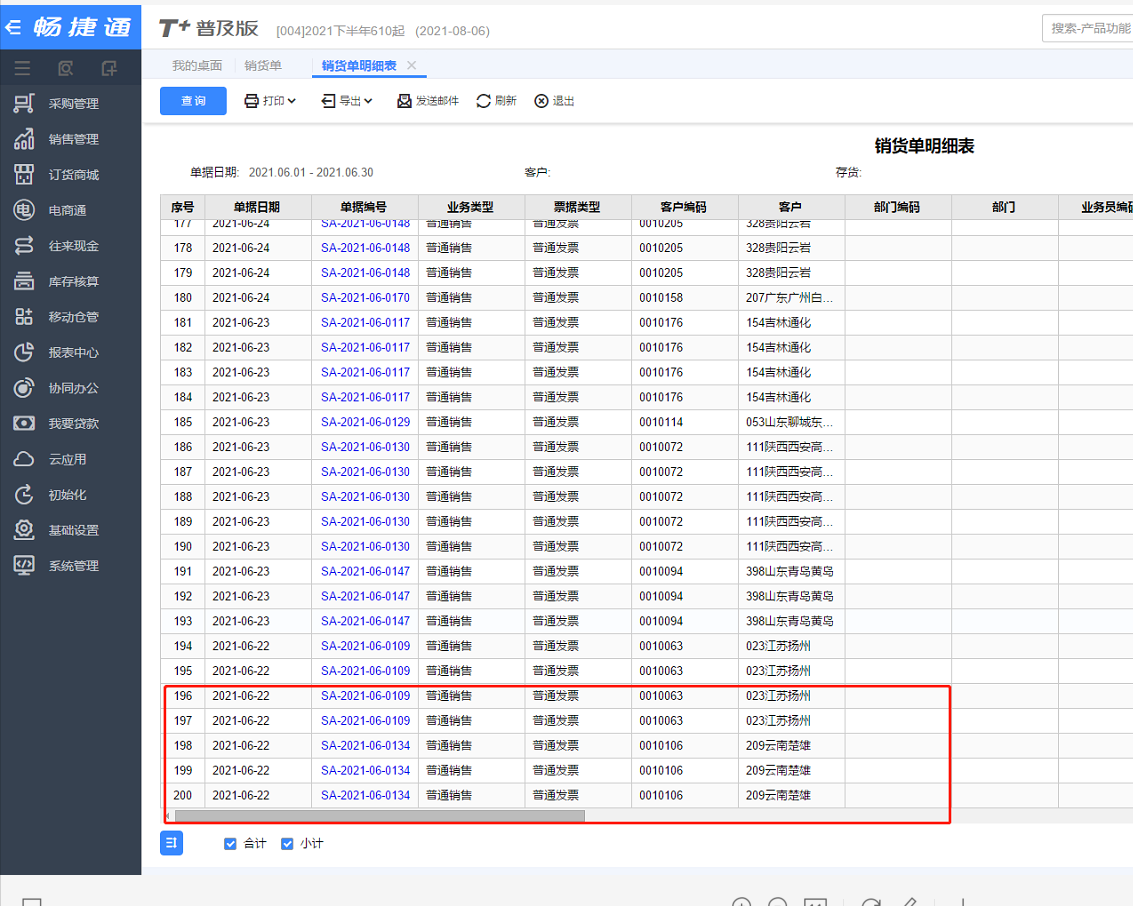This screenshot has height=906, width=1133.
Task: Open link SA-2021-06-0129 in row 185
Action: coord(366,422)
